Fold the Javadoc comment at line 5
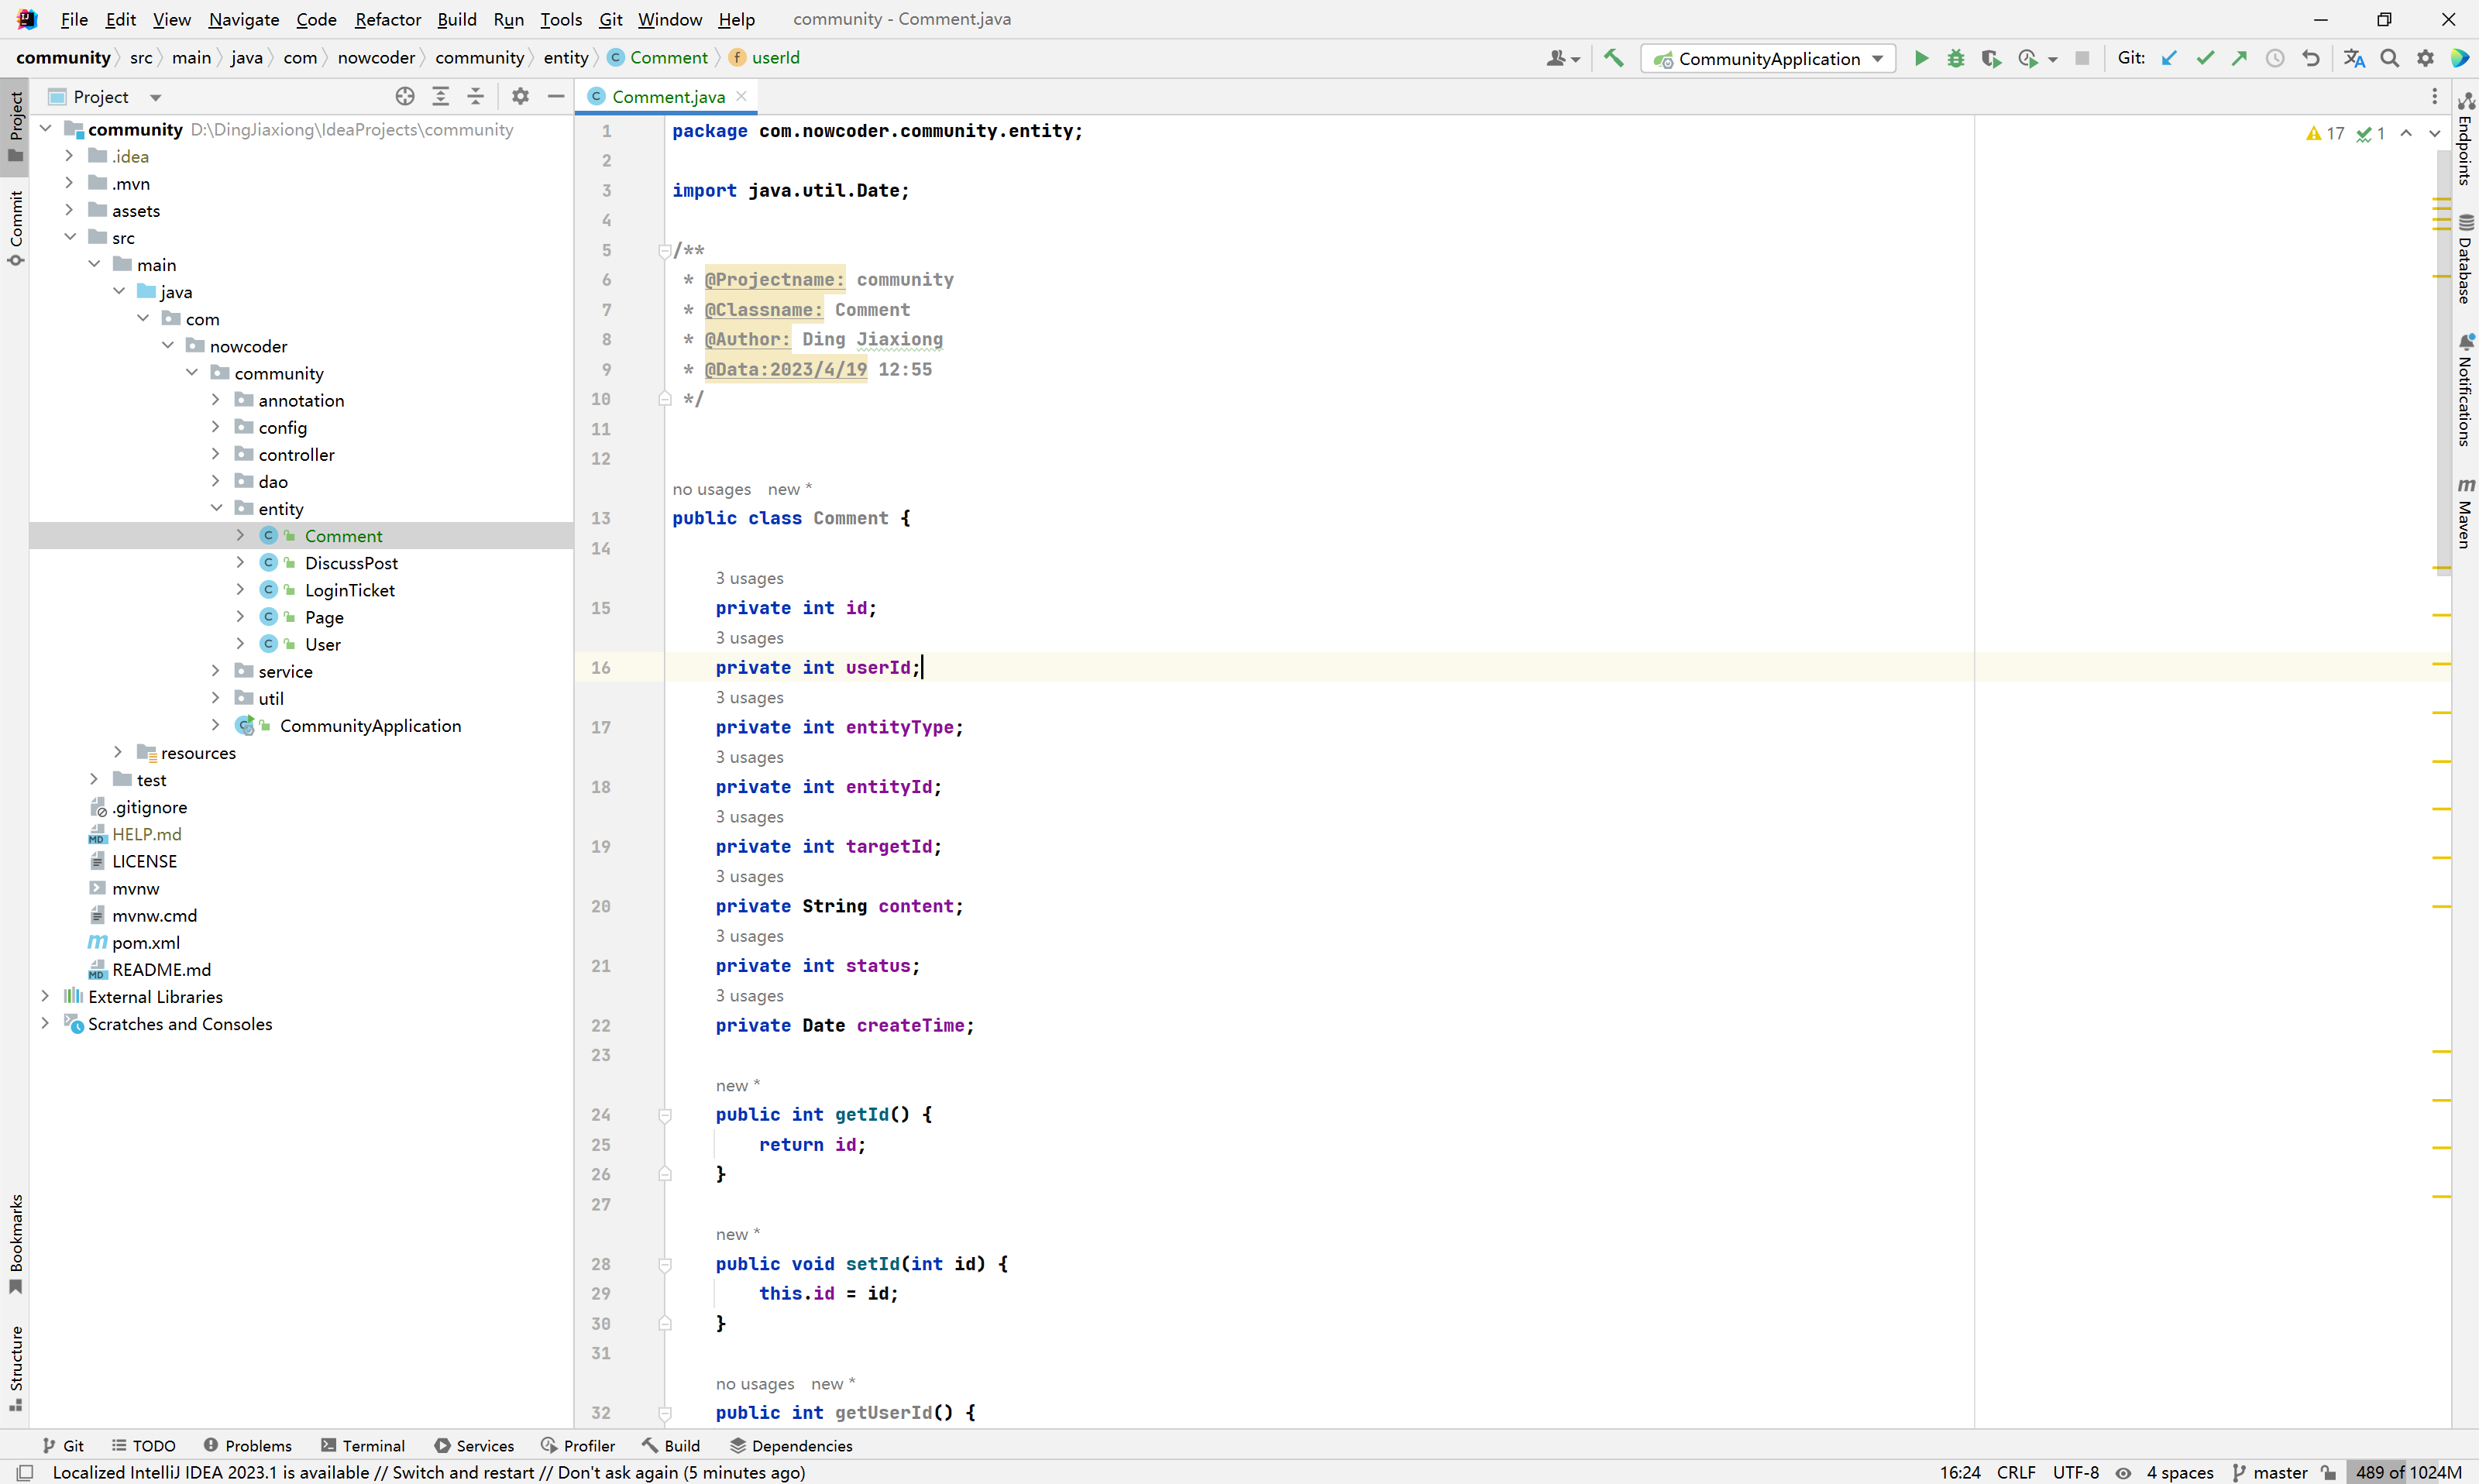This screenshot has height=1484, width=2479. point(665,250)
